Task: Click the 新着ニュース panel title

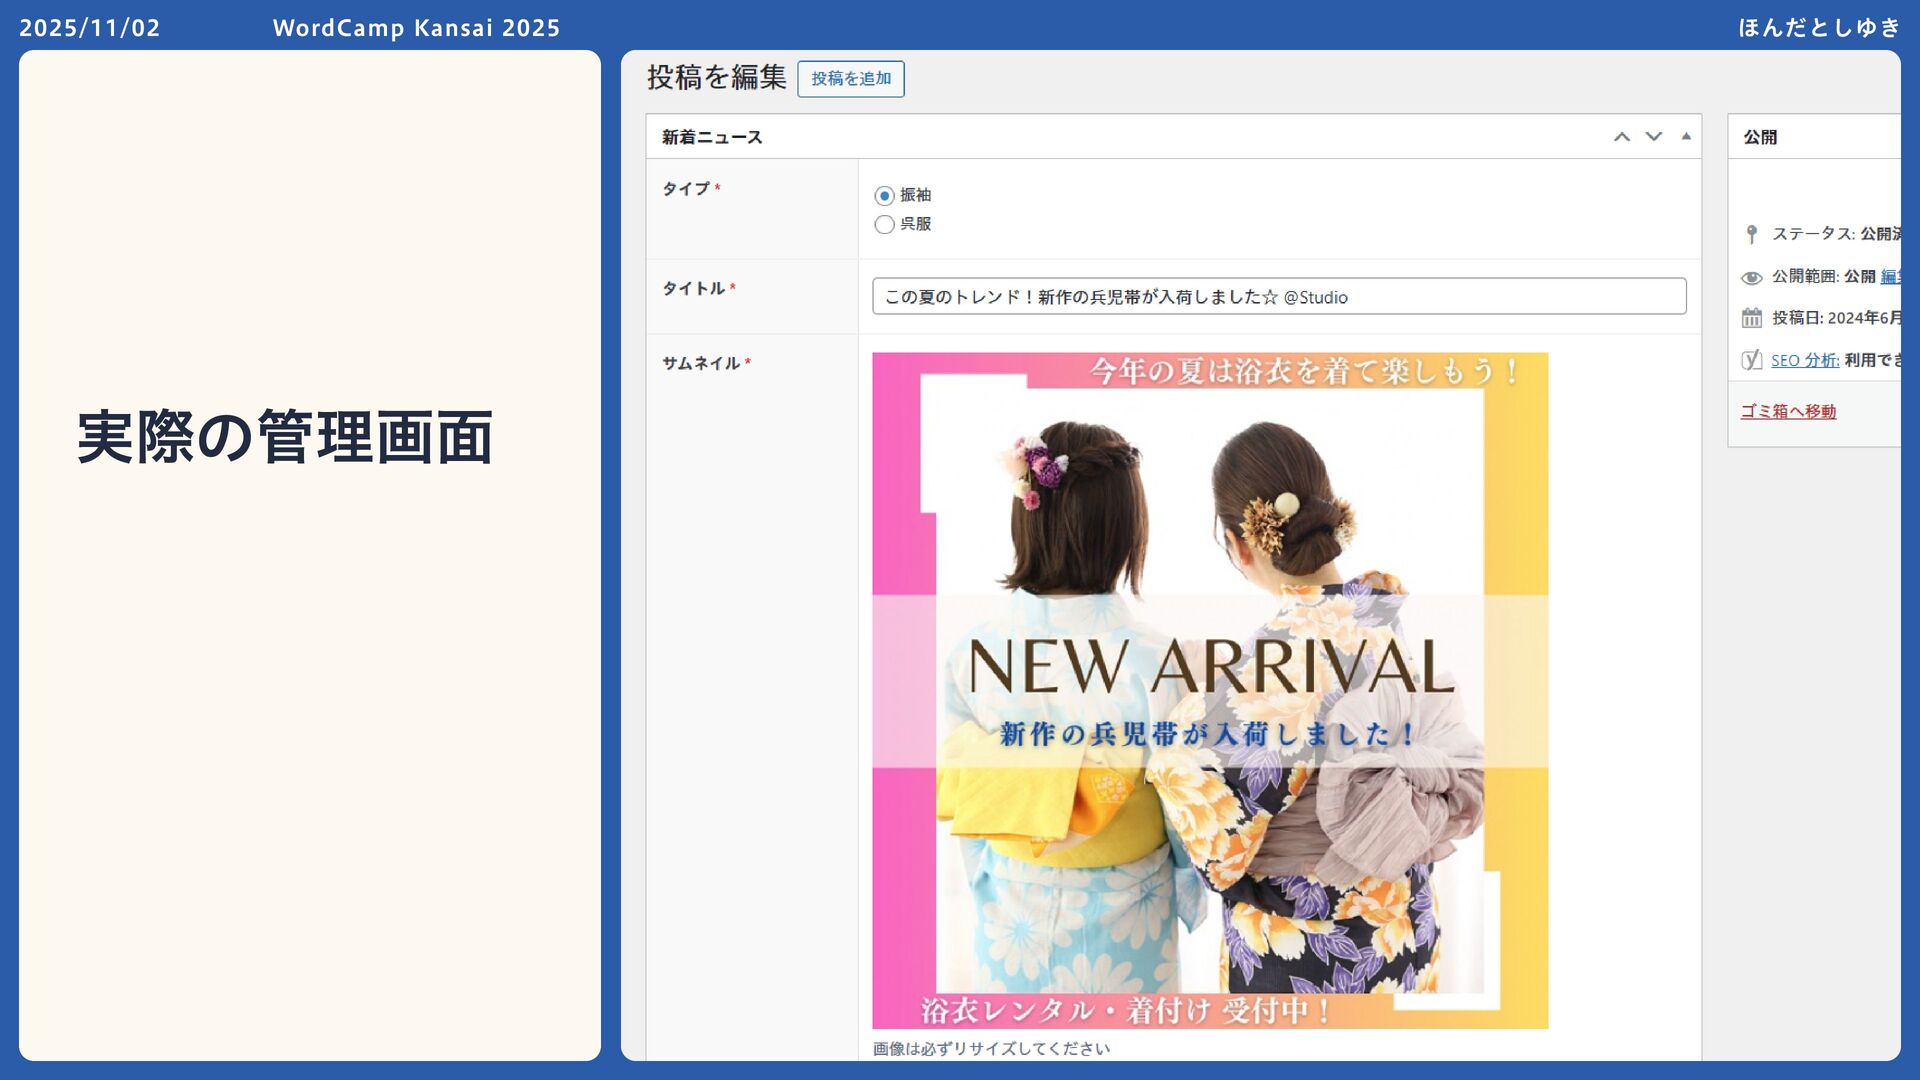Action: 712,137
